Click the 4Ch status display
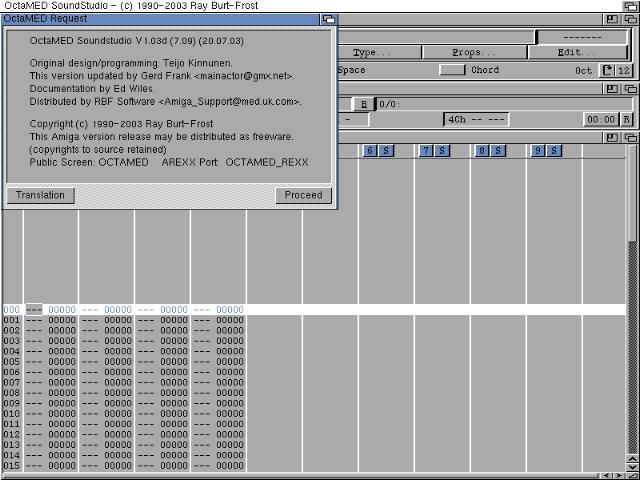Screen dimensions: 640x480 pyautogui.click(x=476, y=120)
